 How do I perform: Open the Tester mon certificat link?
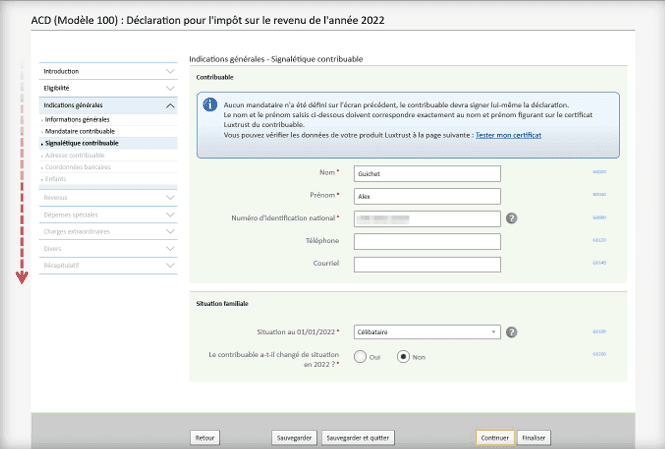pos(509,134)
